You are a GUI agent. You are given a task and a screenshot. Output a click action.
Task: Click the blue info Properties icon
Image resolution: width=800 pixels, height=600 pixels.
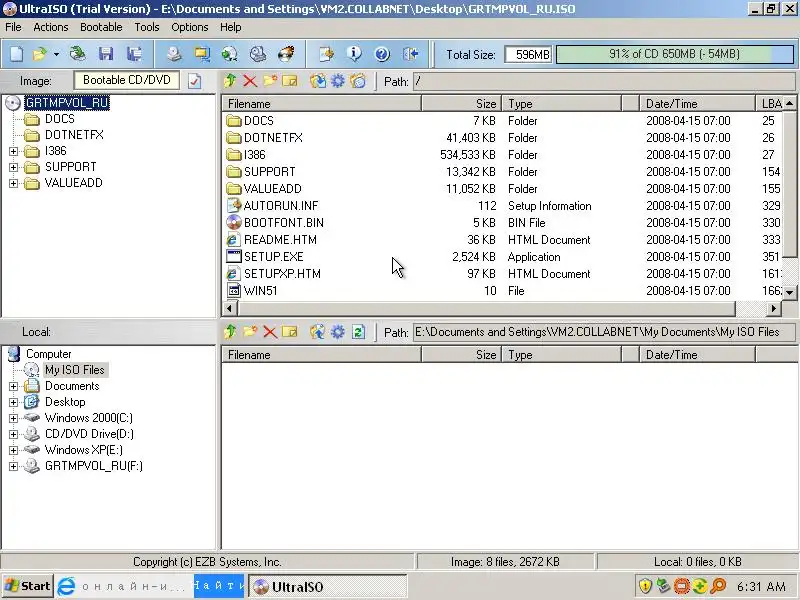354,54
